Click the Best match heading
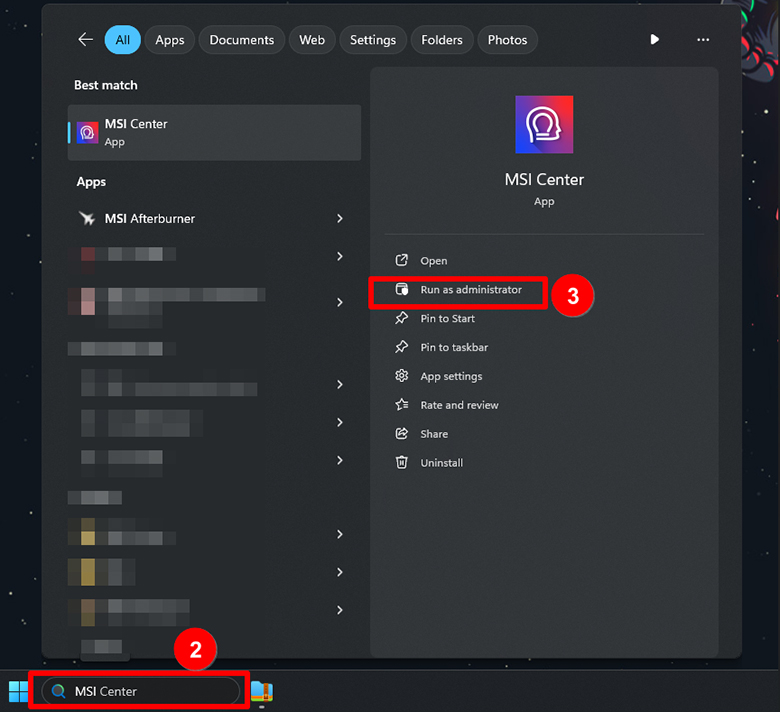The height and width of the screenshot is (712, 780). [x=105, y=85]
